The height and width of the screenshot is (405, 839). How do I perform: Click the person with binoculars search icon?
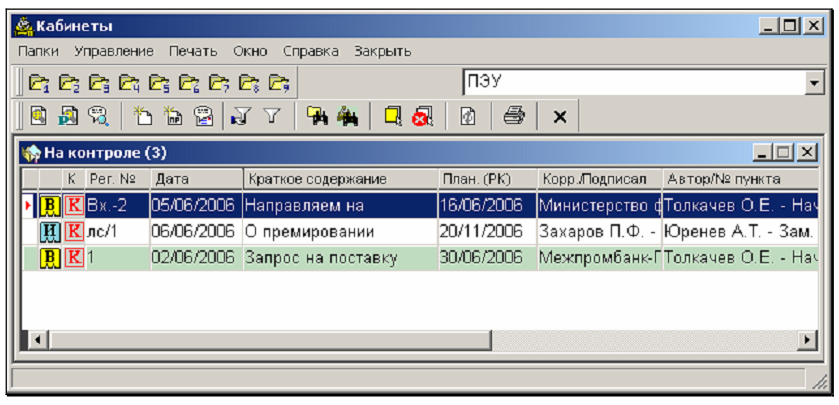coord(348,116)
